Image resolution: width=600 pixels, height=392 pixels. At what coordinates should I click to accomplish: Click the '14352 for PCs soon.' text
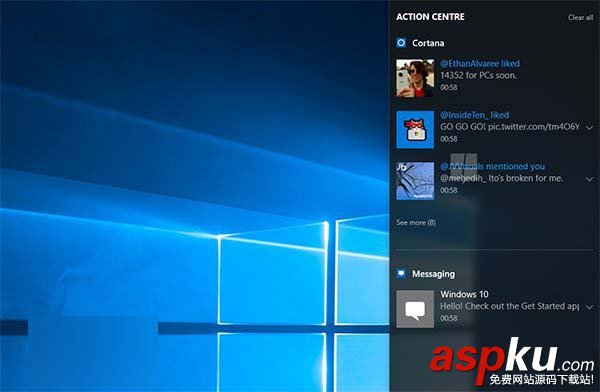pyautogui.click(x=478, y=75)
